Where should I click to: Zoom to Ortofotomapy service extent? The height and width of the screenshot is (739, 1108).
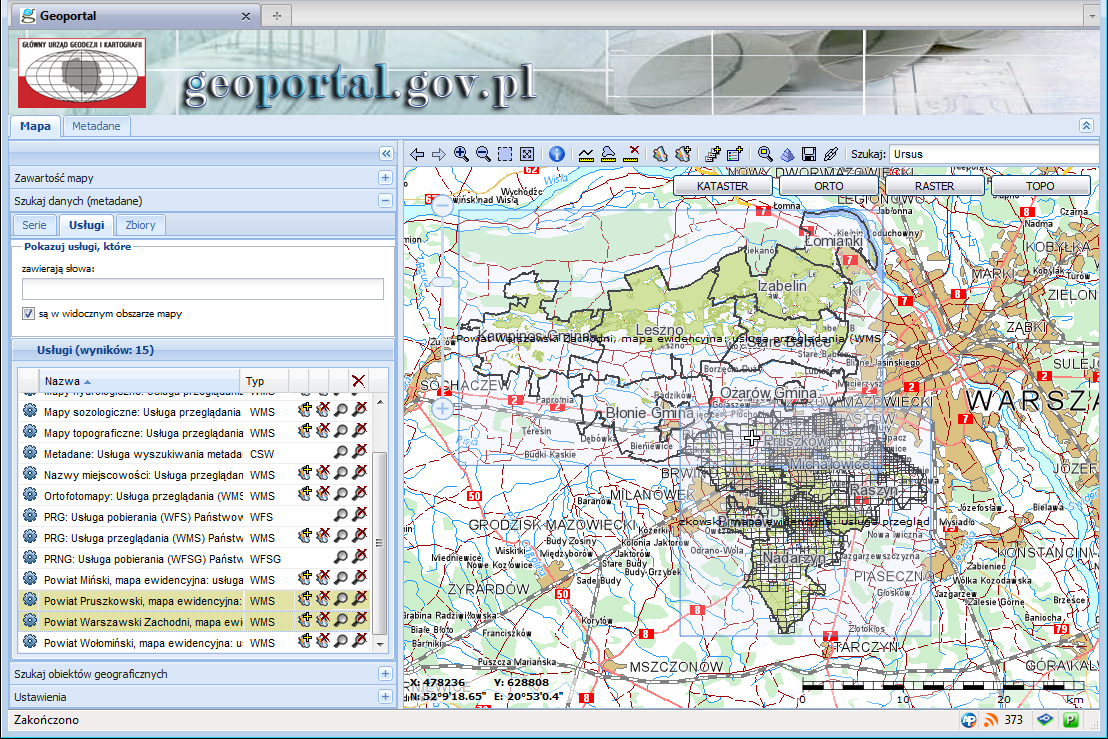[x=341, y=495]
